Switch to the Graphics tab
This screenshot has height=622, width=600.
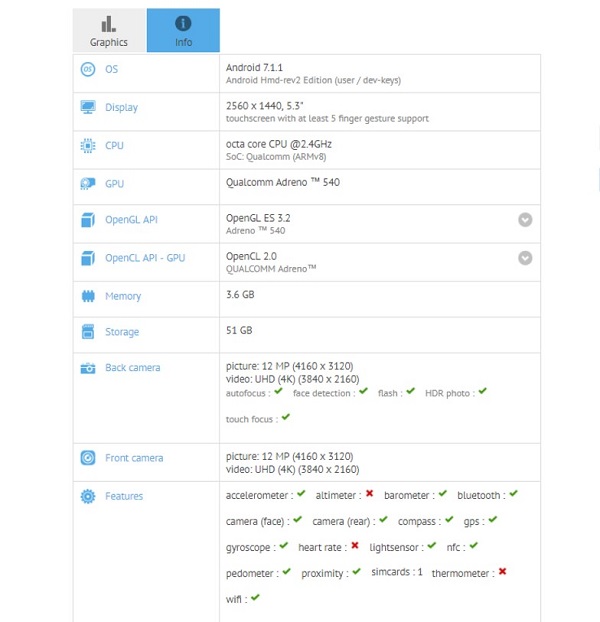pos(109,30)
